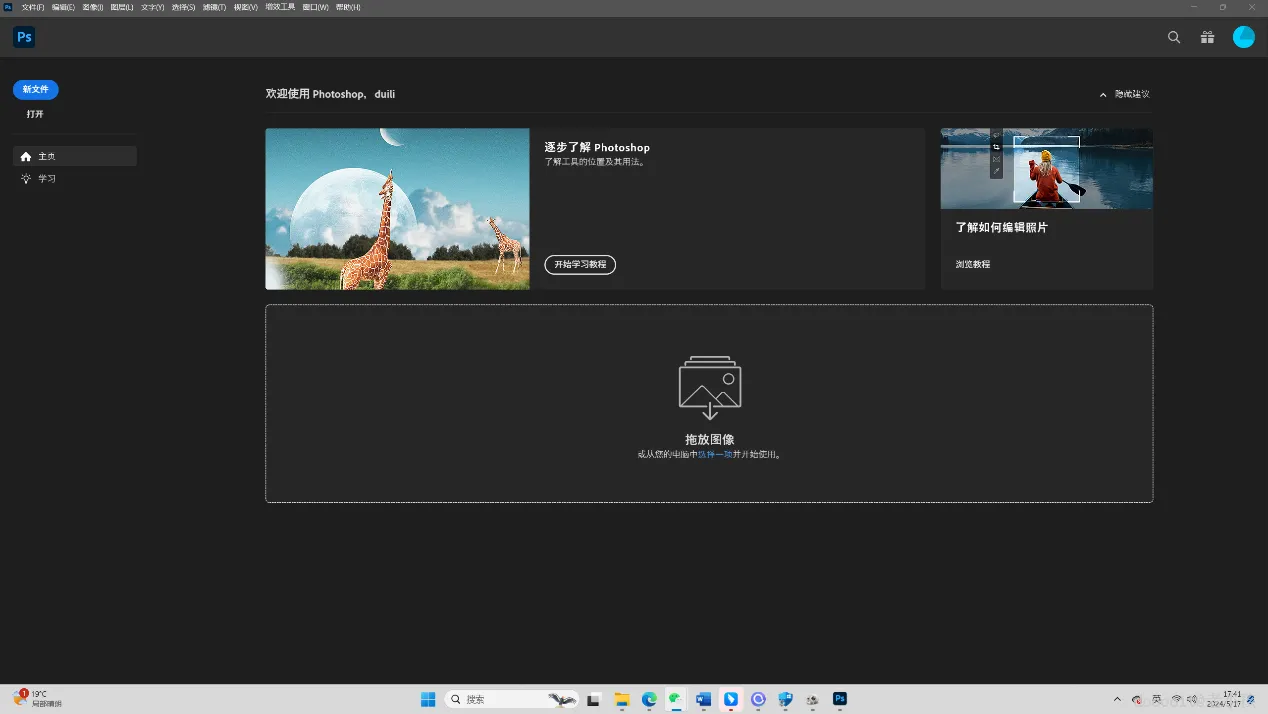Click the 浏览教程 link

(972, 265)
